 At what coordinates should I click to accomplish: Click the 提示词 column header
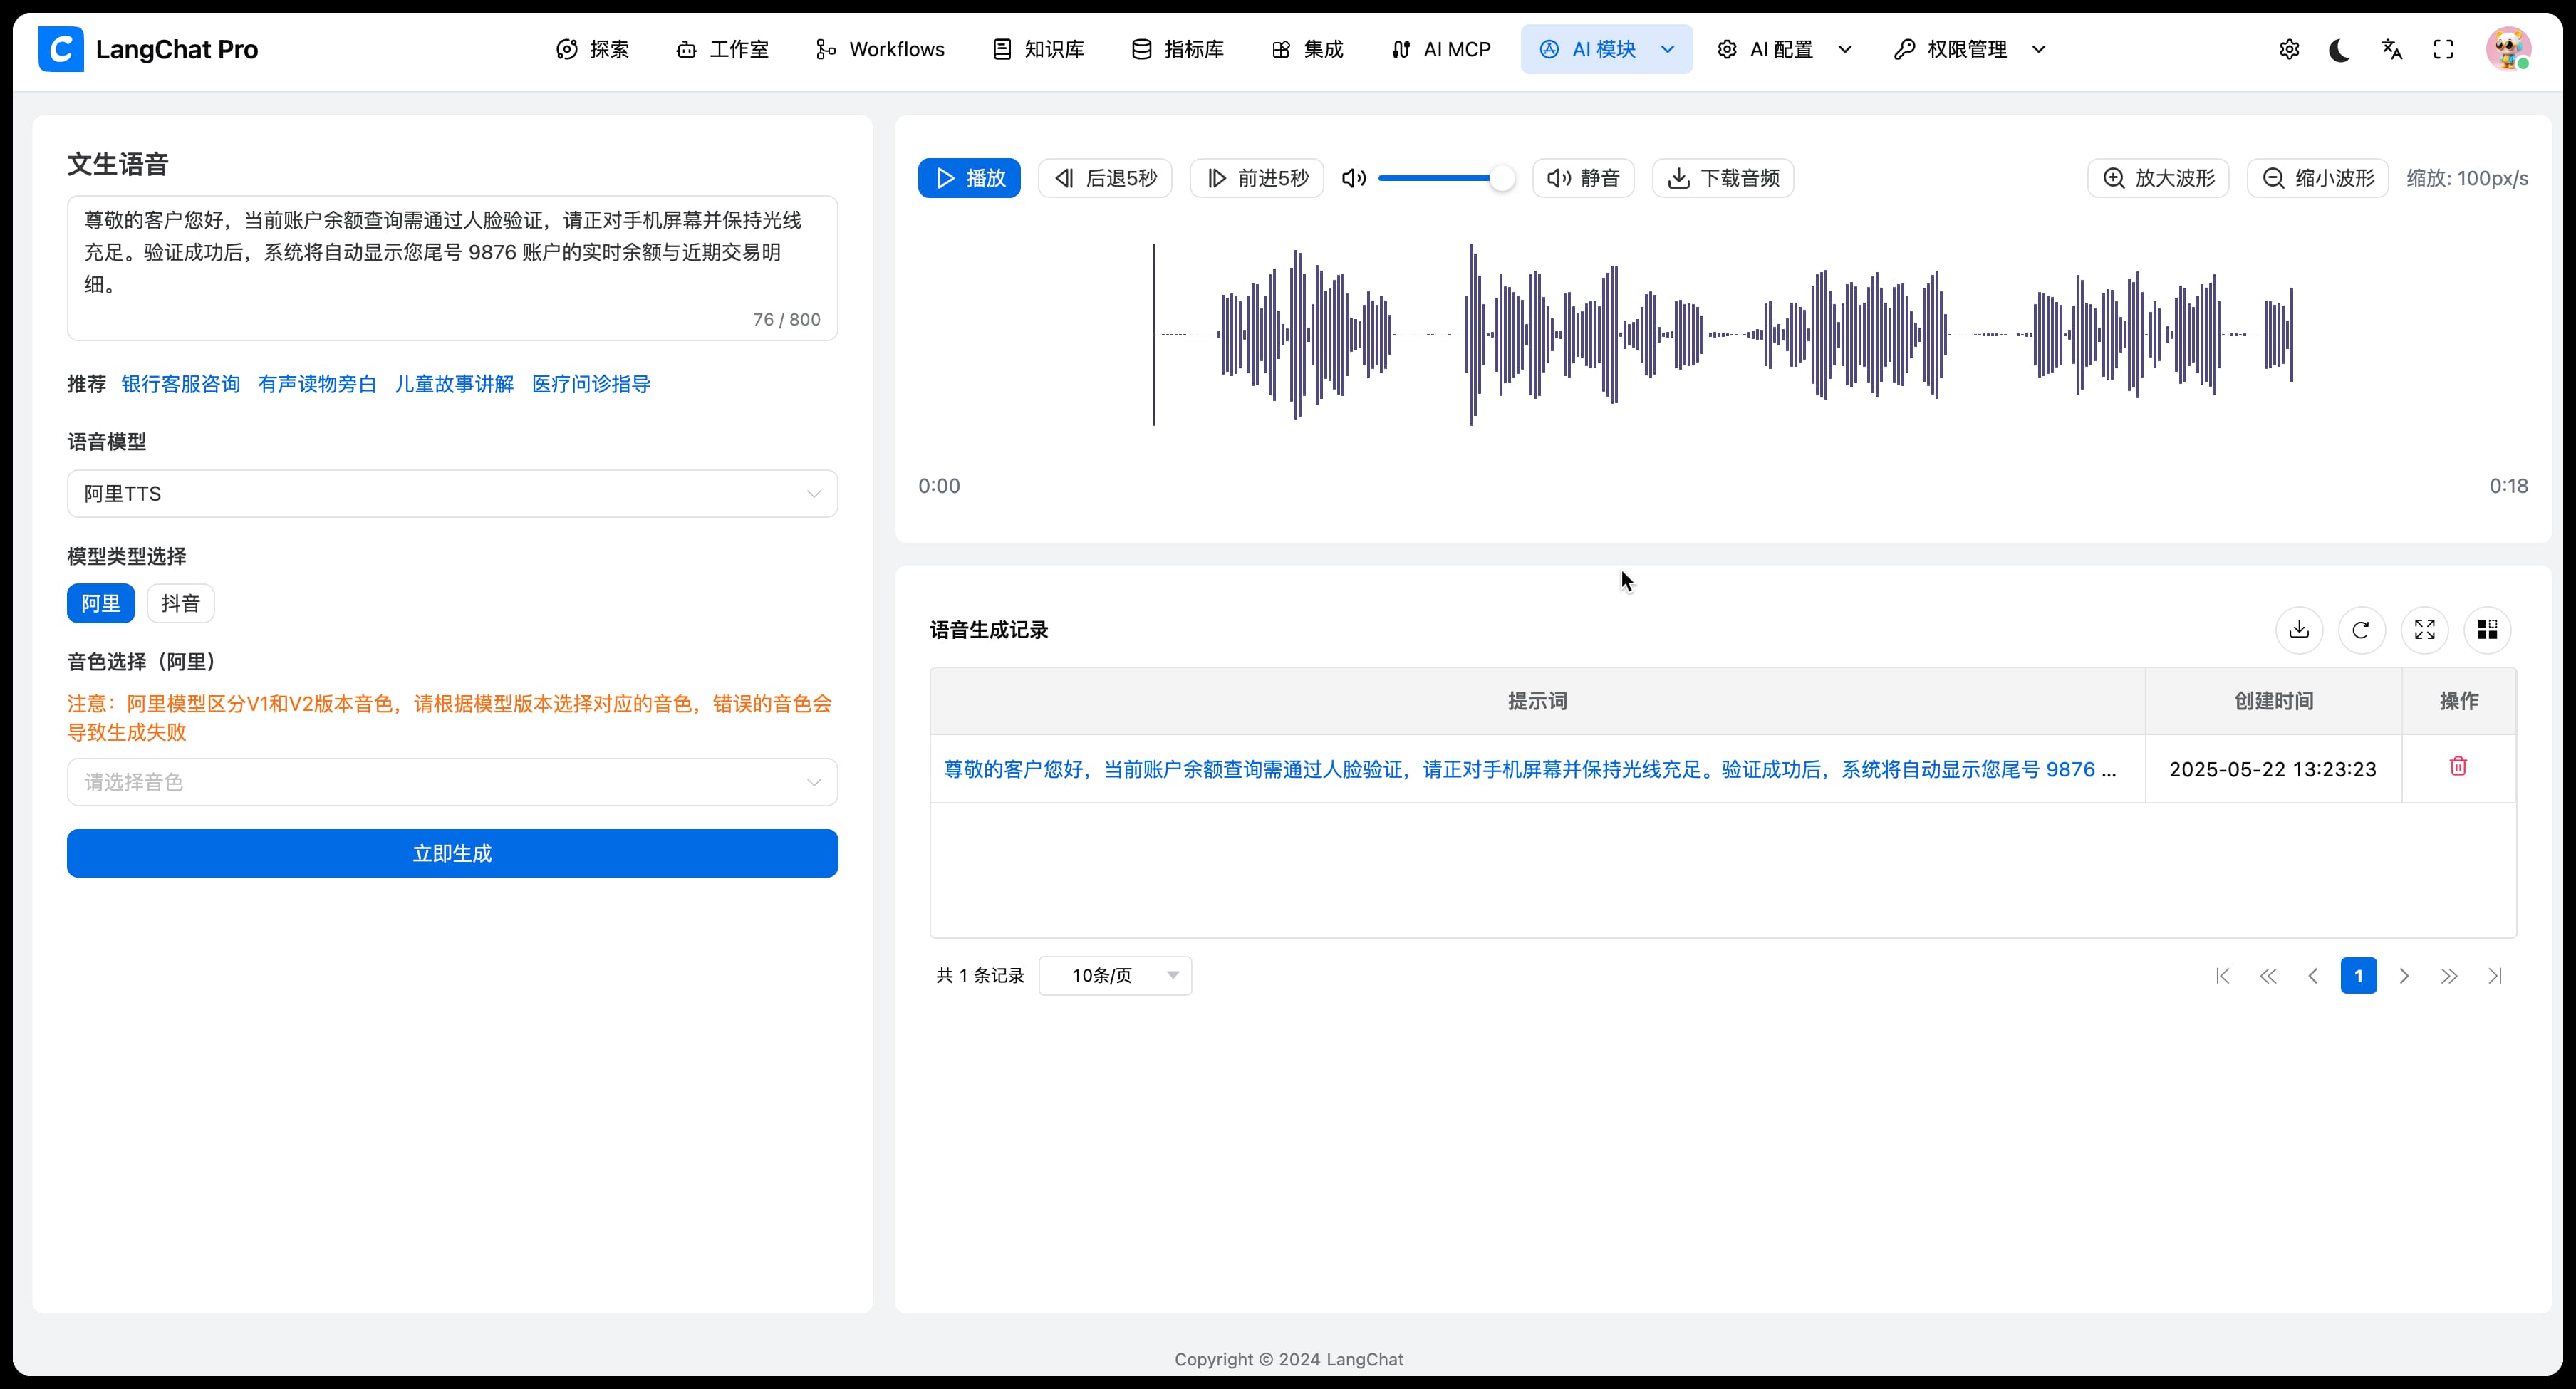[x=1537, y=701]
